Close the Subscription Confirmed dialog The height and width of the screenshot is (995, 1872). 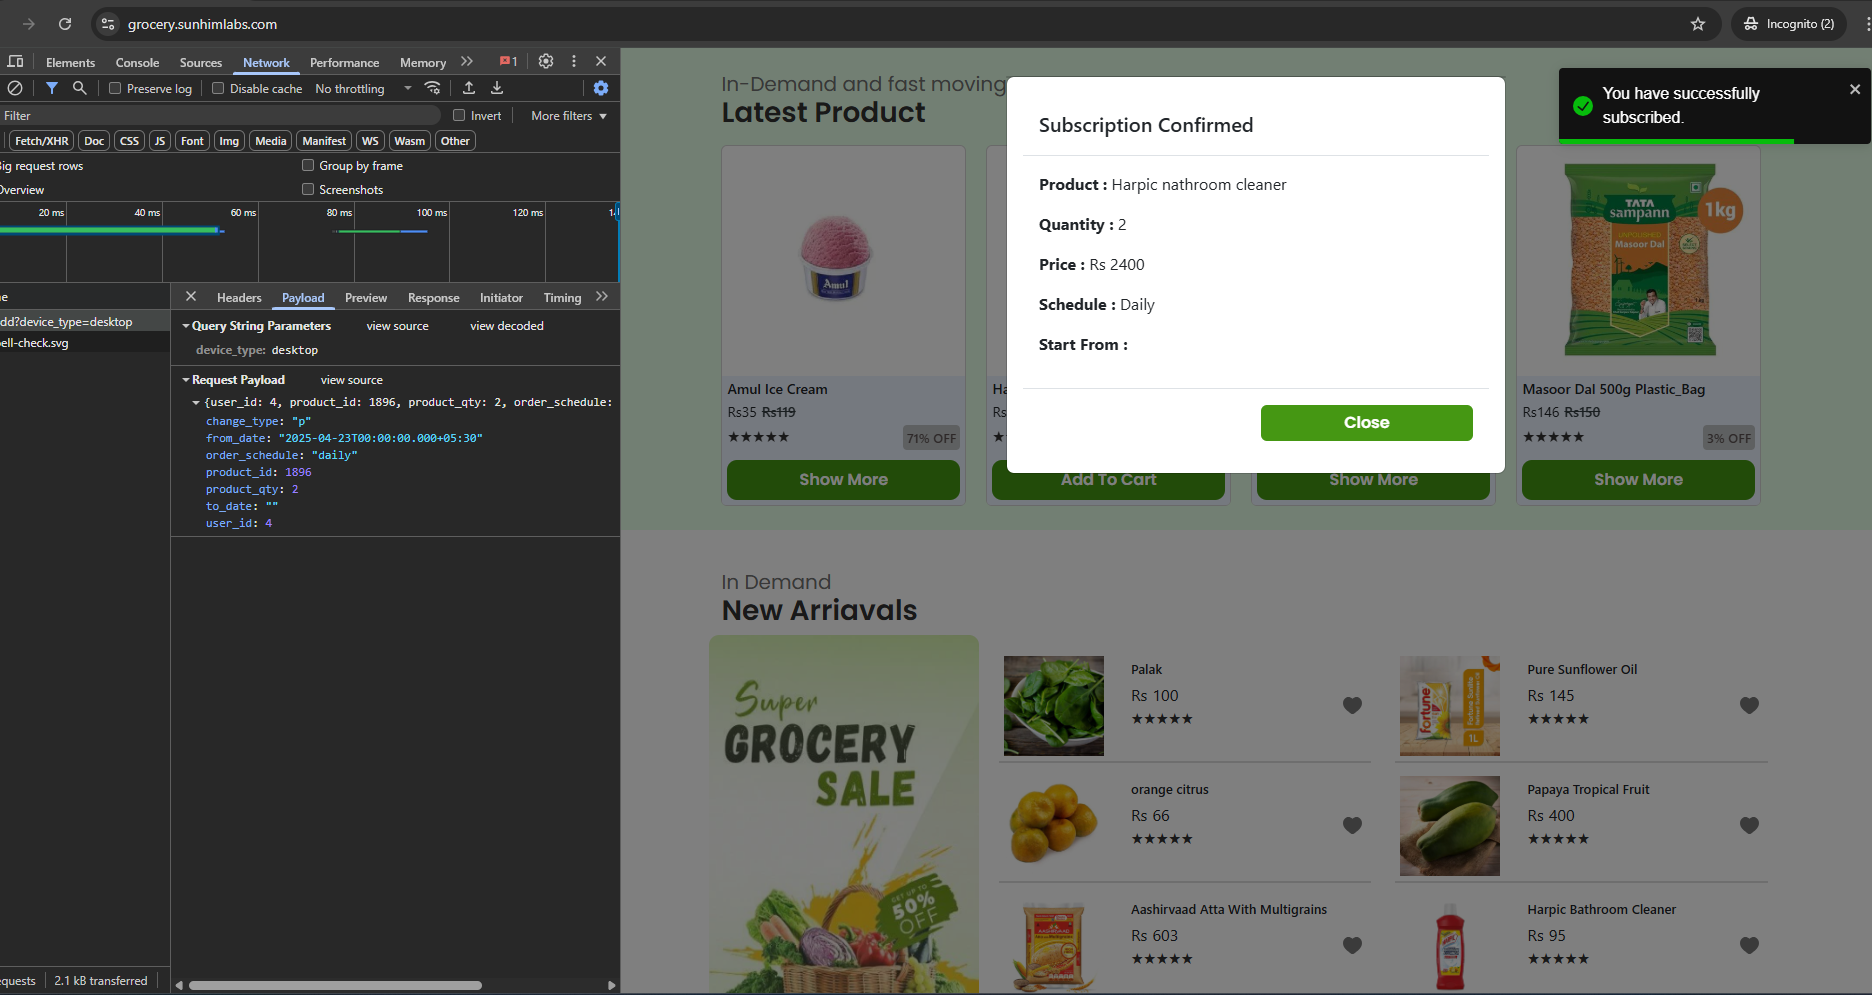[x=1366, y=423]
